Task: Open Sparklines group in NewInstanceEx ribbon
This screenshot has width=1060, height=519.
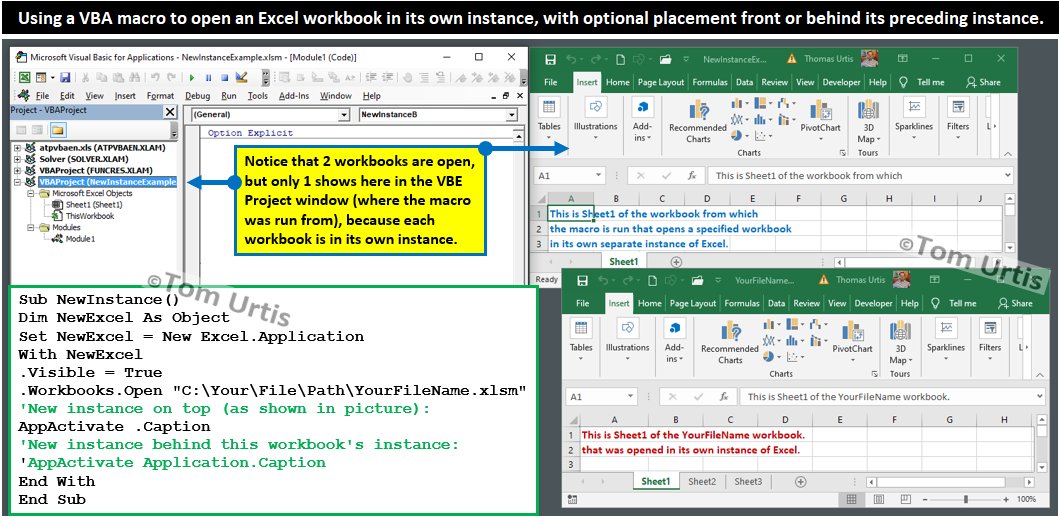Action: (913, 120)
